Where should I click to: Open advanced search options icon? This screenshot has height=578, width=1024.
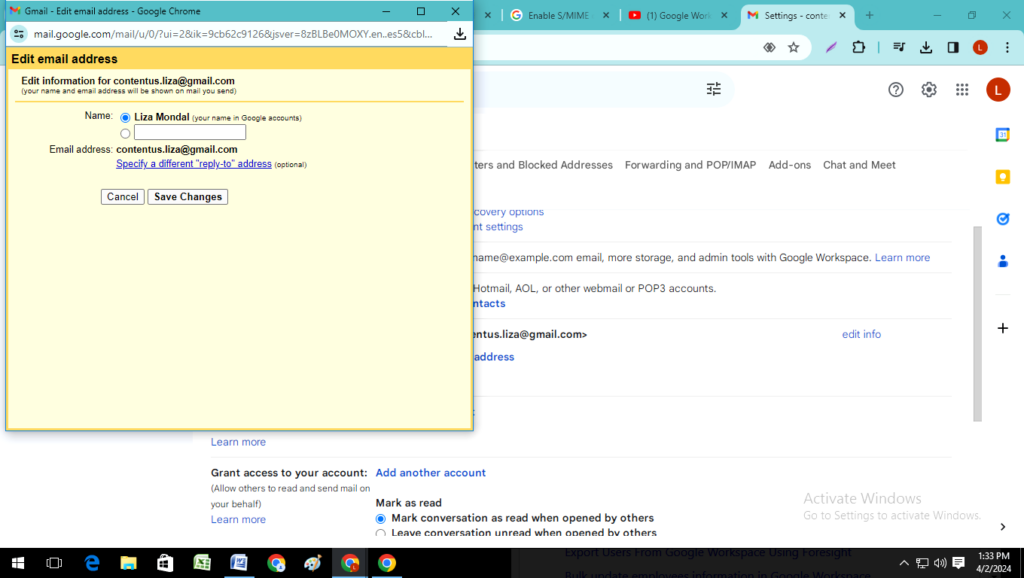pyautogui.click(x=713, y=89)
